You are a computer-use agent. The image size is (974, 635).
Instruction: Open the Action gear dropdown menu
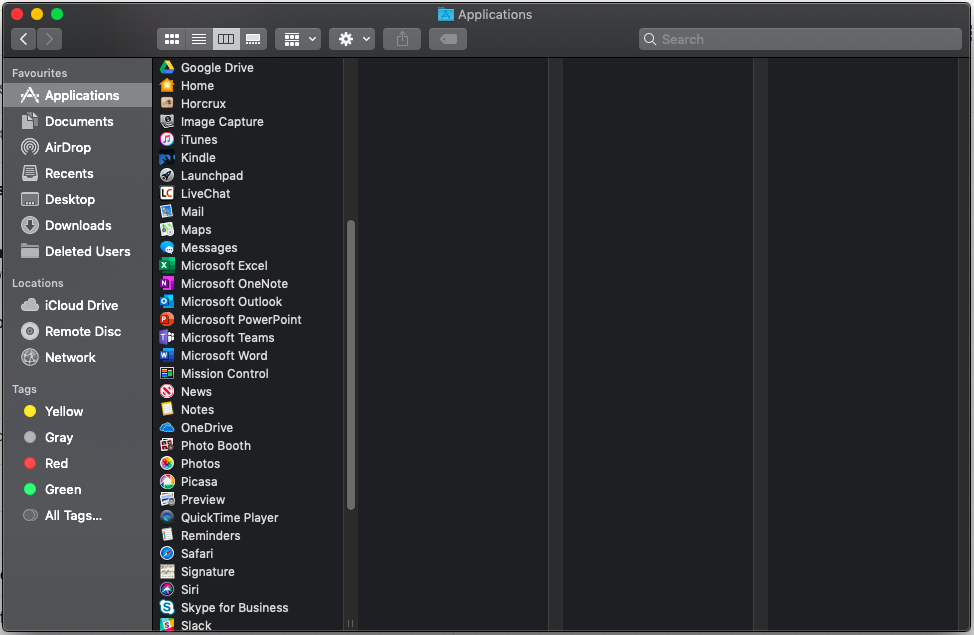pyautogui.click(x=354, y=39)
